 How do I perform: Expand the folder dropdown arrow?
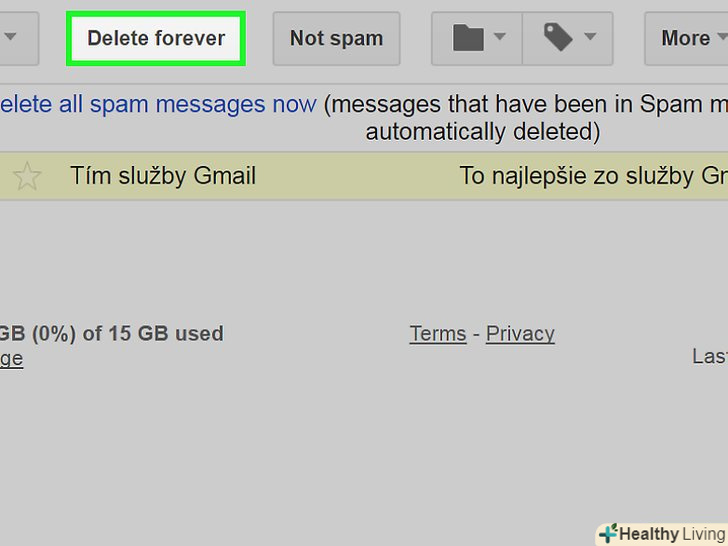500,38
